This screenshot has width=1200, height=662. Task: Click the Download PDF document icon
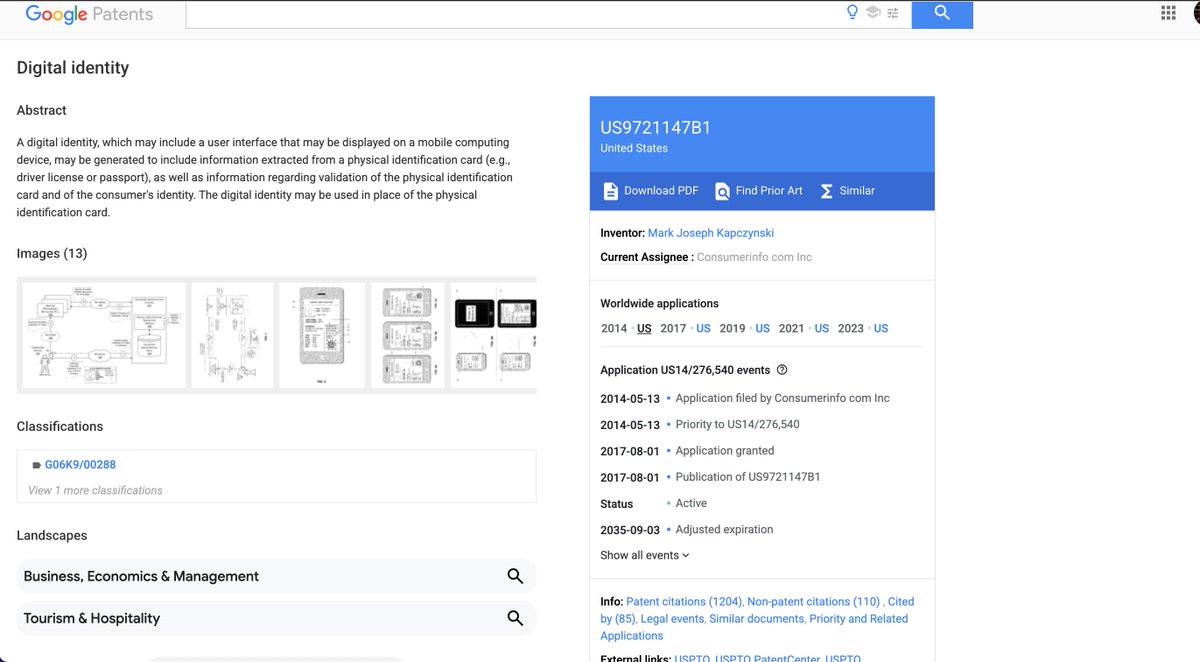(x=611, y=191)
